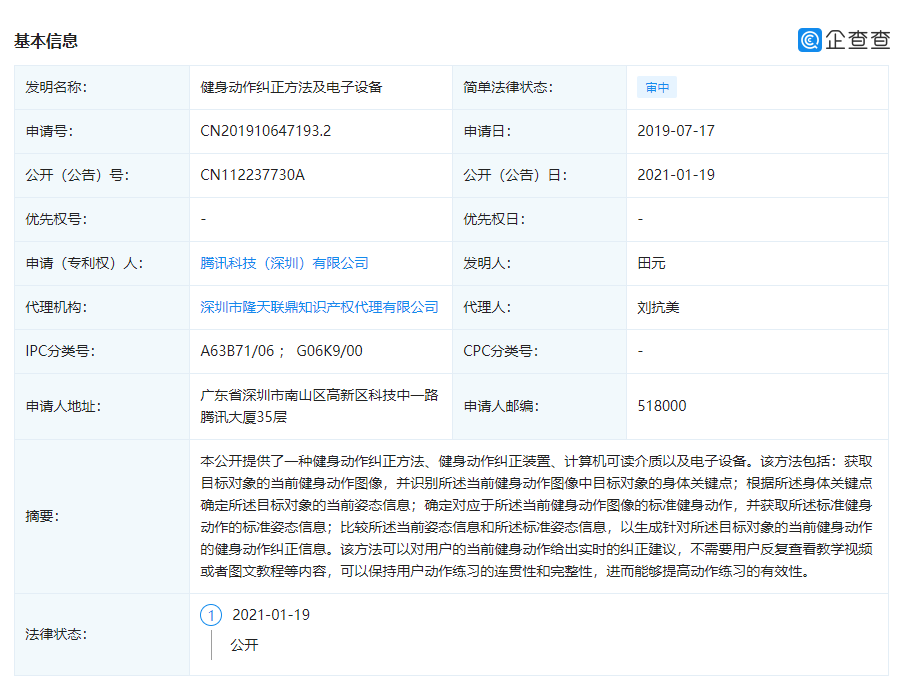Click the CPC分类号 field label
This screenshot has width=898, height=679.
tap(501, 351)
